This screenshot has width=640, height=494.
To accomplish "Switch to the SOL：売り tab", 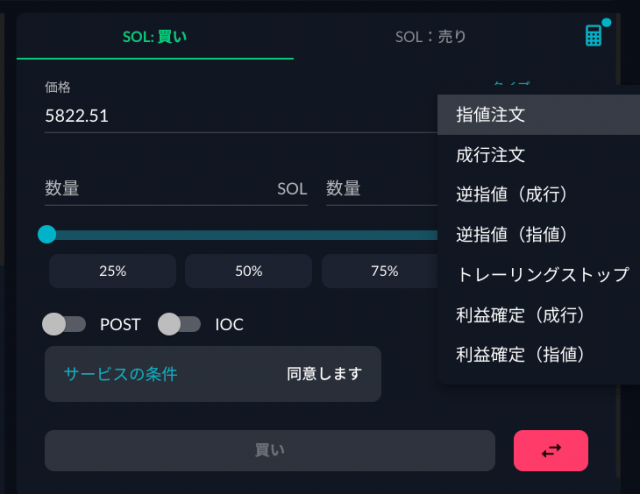I will tap(431, 37).
